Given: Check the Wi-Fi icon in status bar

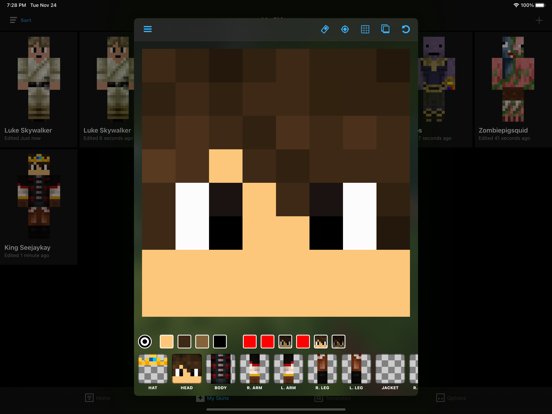Looking at the screenshot, I should pyautogui.click(x=516, y=5).
